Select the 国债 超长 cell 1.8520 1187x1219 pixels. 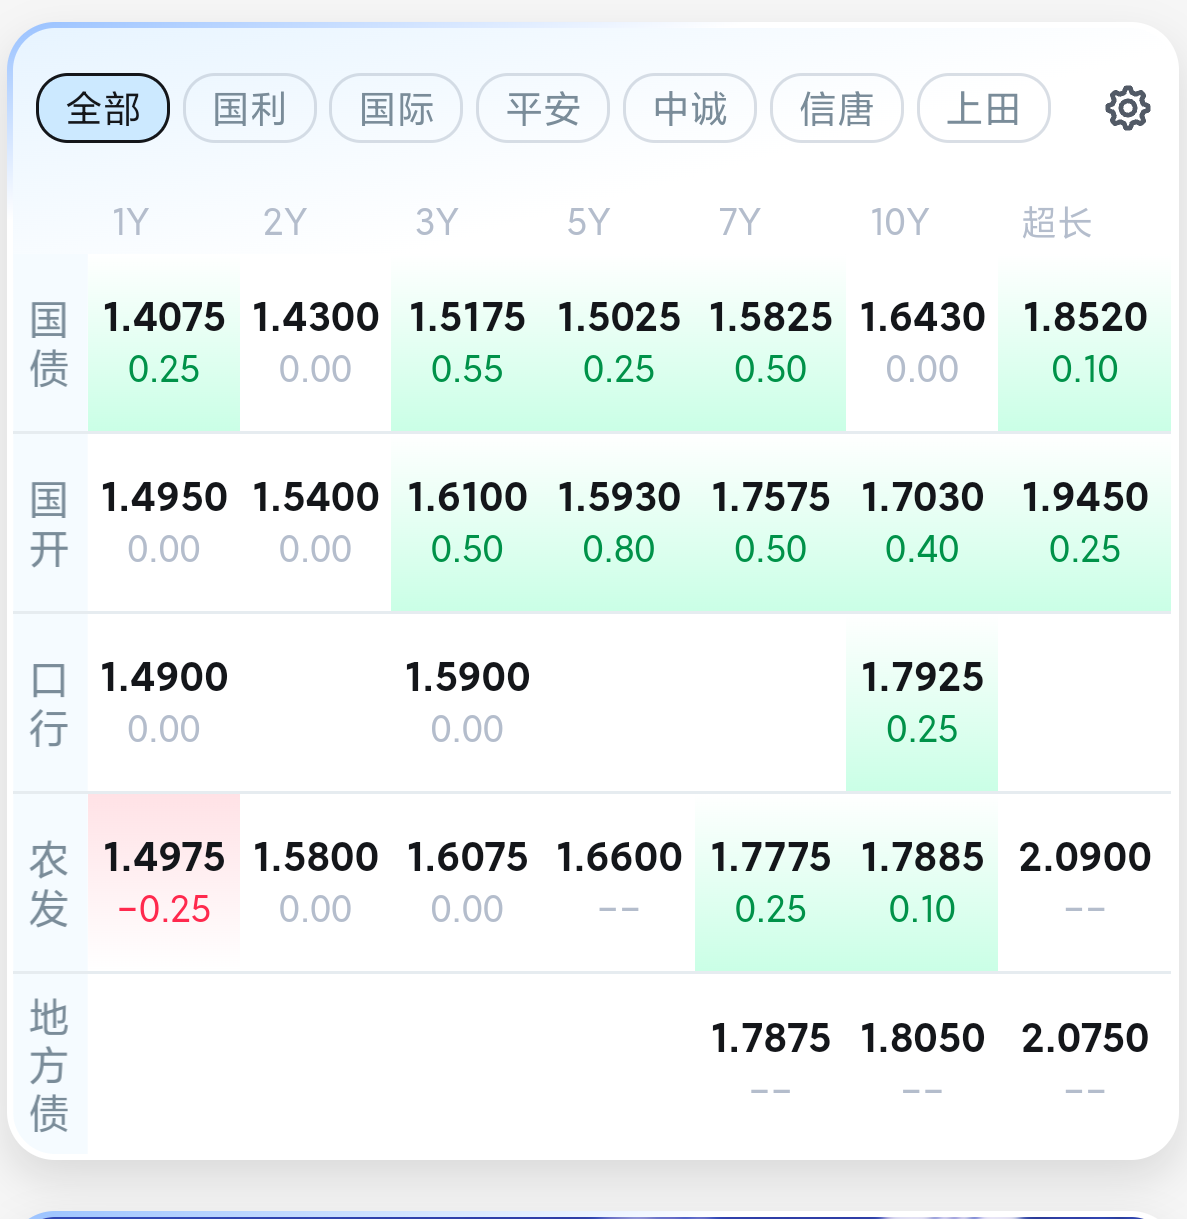[1084, 343]
